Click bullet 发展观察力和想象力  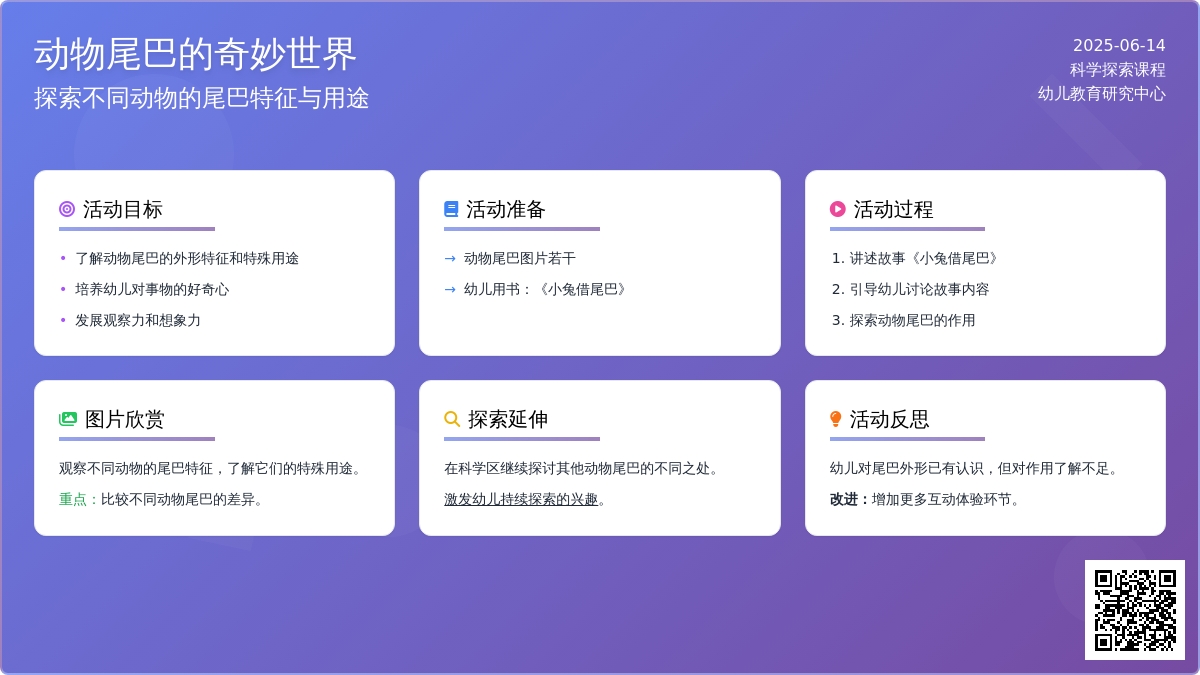coord(138,320)
